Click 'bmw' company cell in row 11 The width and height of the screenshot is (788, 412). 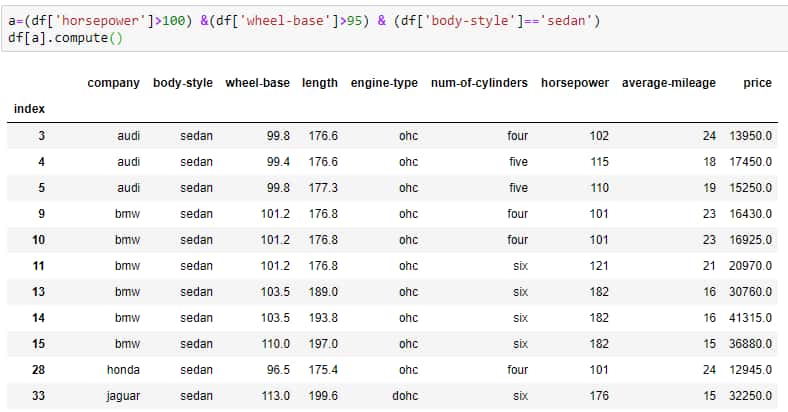tap(127, 266)
